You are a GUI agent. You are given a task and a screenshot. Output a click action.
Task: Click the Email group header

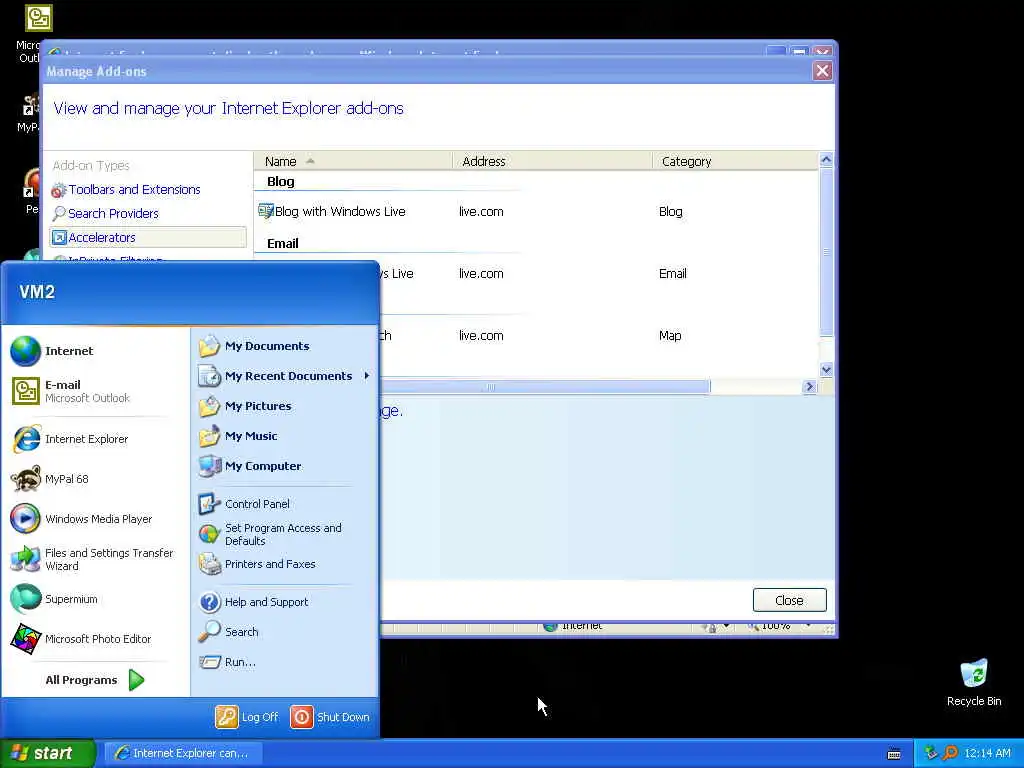283,244
